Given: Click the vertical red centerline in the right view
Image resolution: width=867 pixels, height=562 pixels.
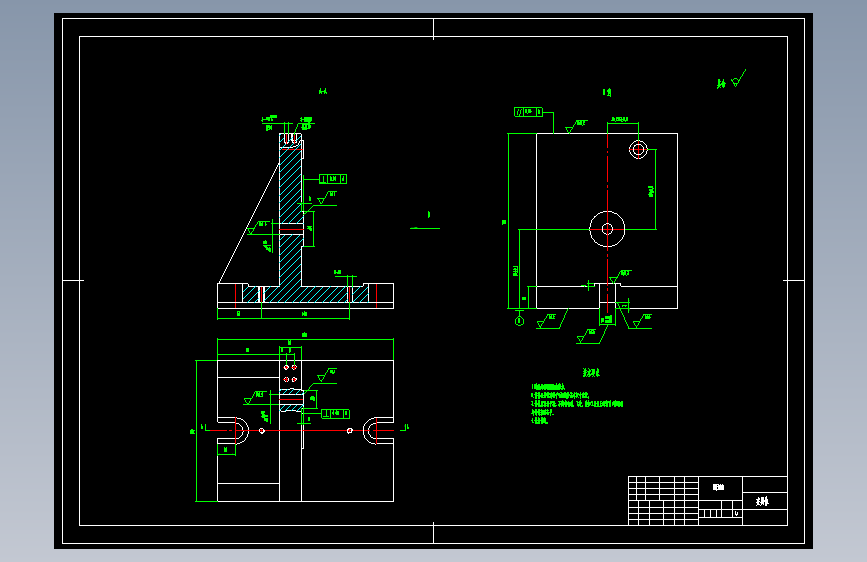Looking at the screenshot, I should point(607,221).
